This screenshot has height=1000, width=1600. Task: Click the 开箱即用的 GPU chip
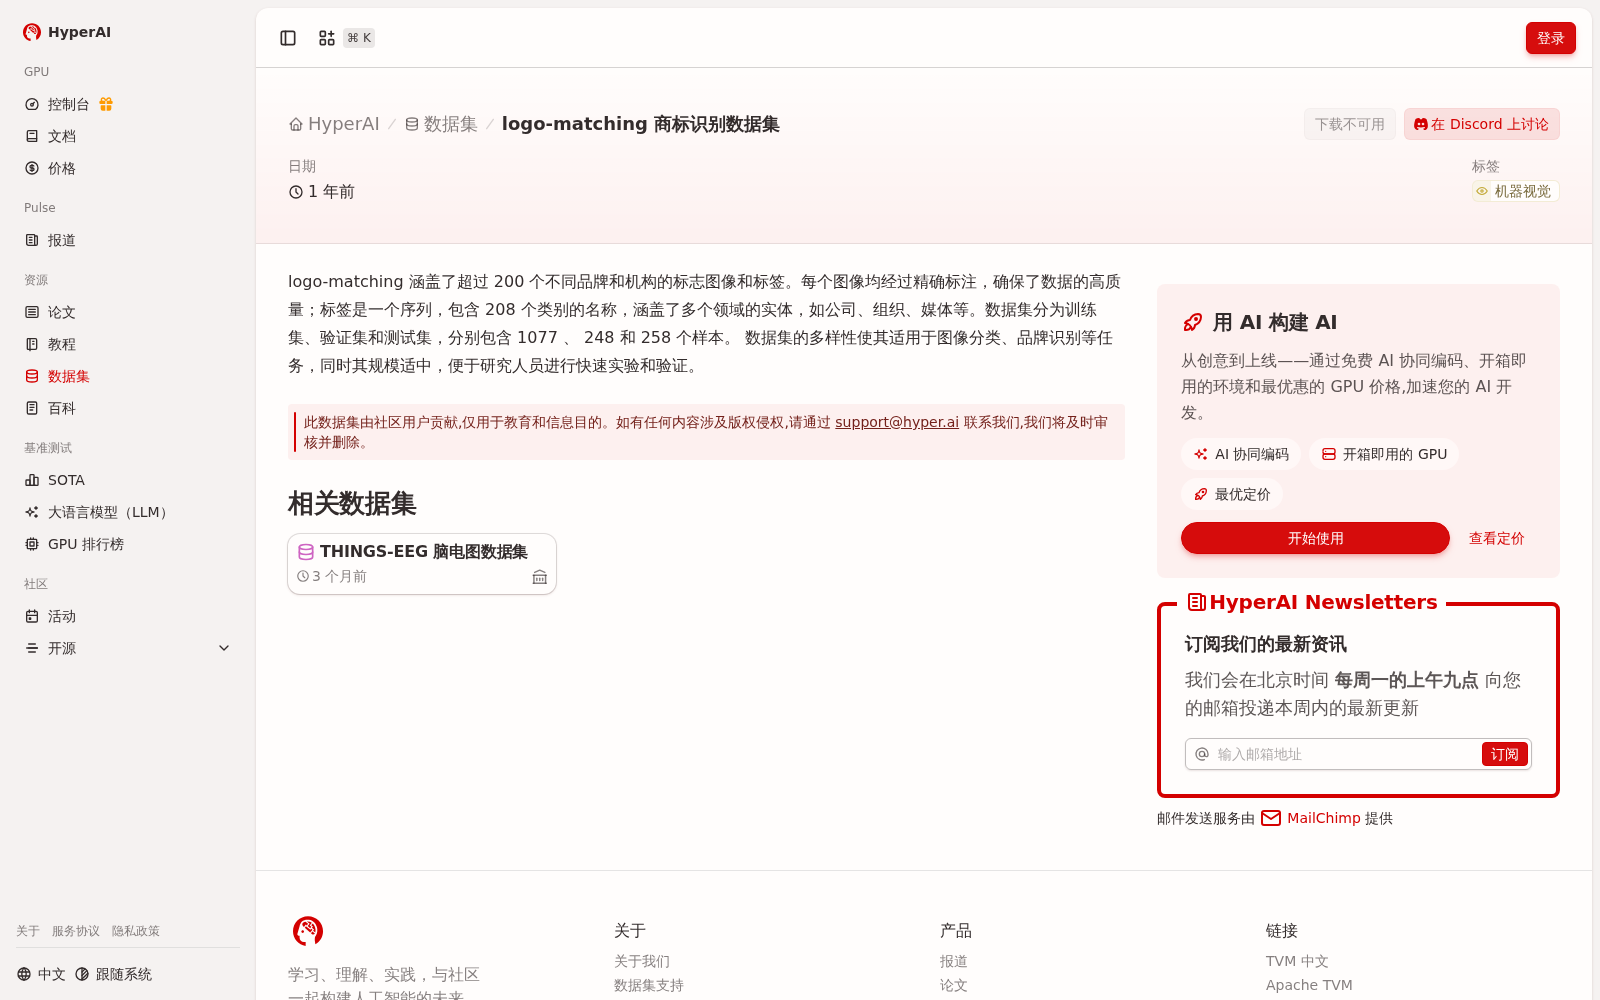pos(1384,454)
